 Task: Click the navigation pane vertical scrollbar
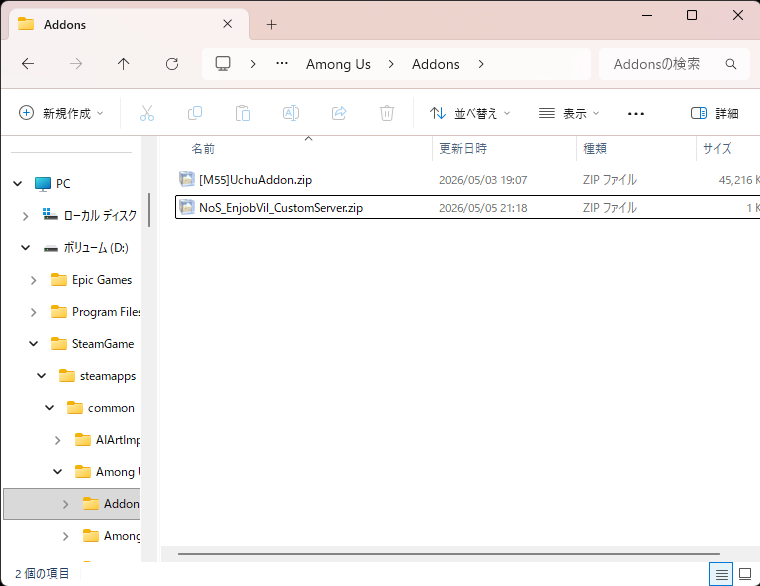pos(149,210)
